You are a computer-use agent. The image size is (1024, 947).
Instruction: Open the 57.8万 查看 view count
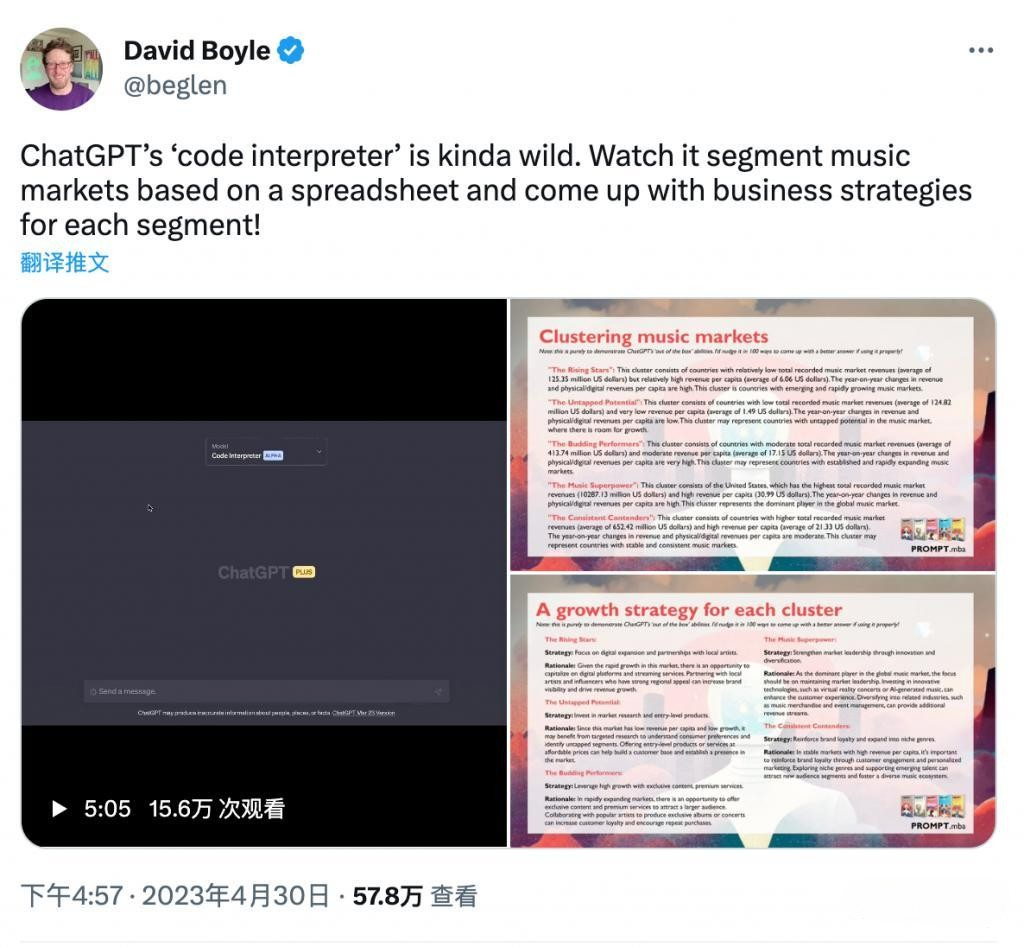[415, 896]
